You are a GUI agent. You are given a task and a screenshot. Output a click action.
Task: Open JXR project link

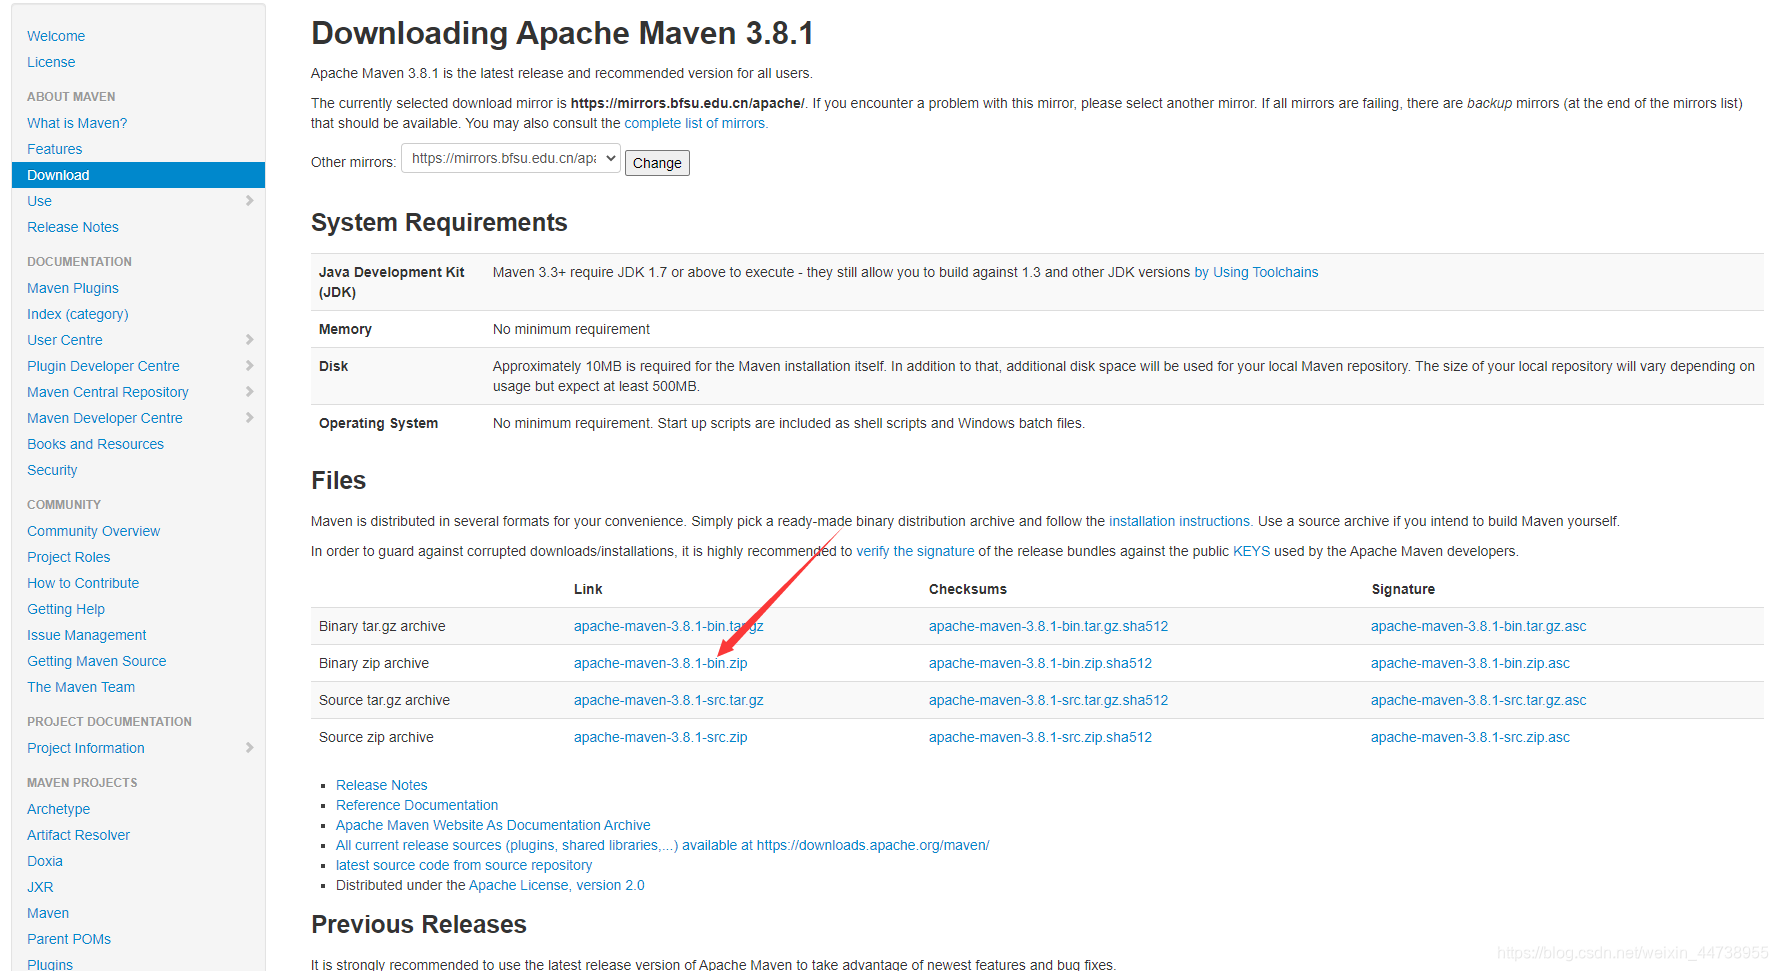pos(41,887)
